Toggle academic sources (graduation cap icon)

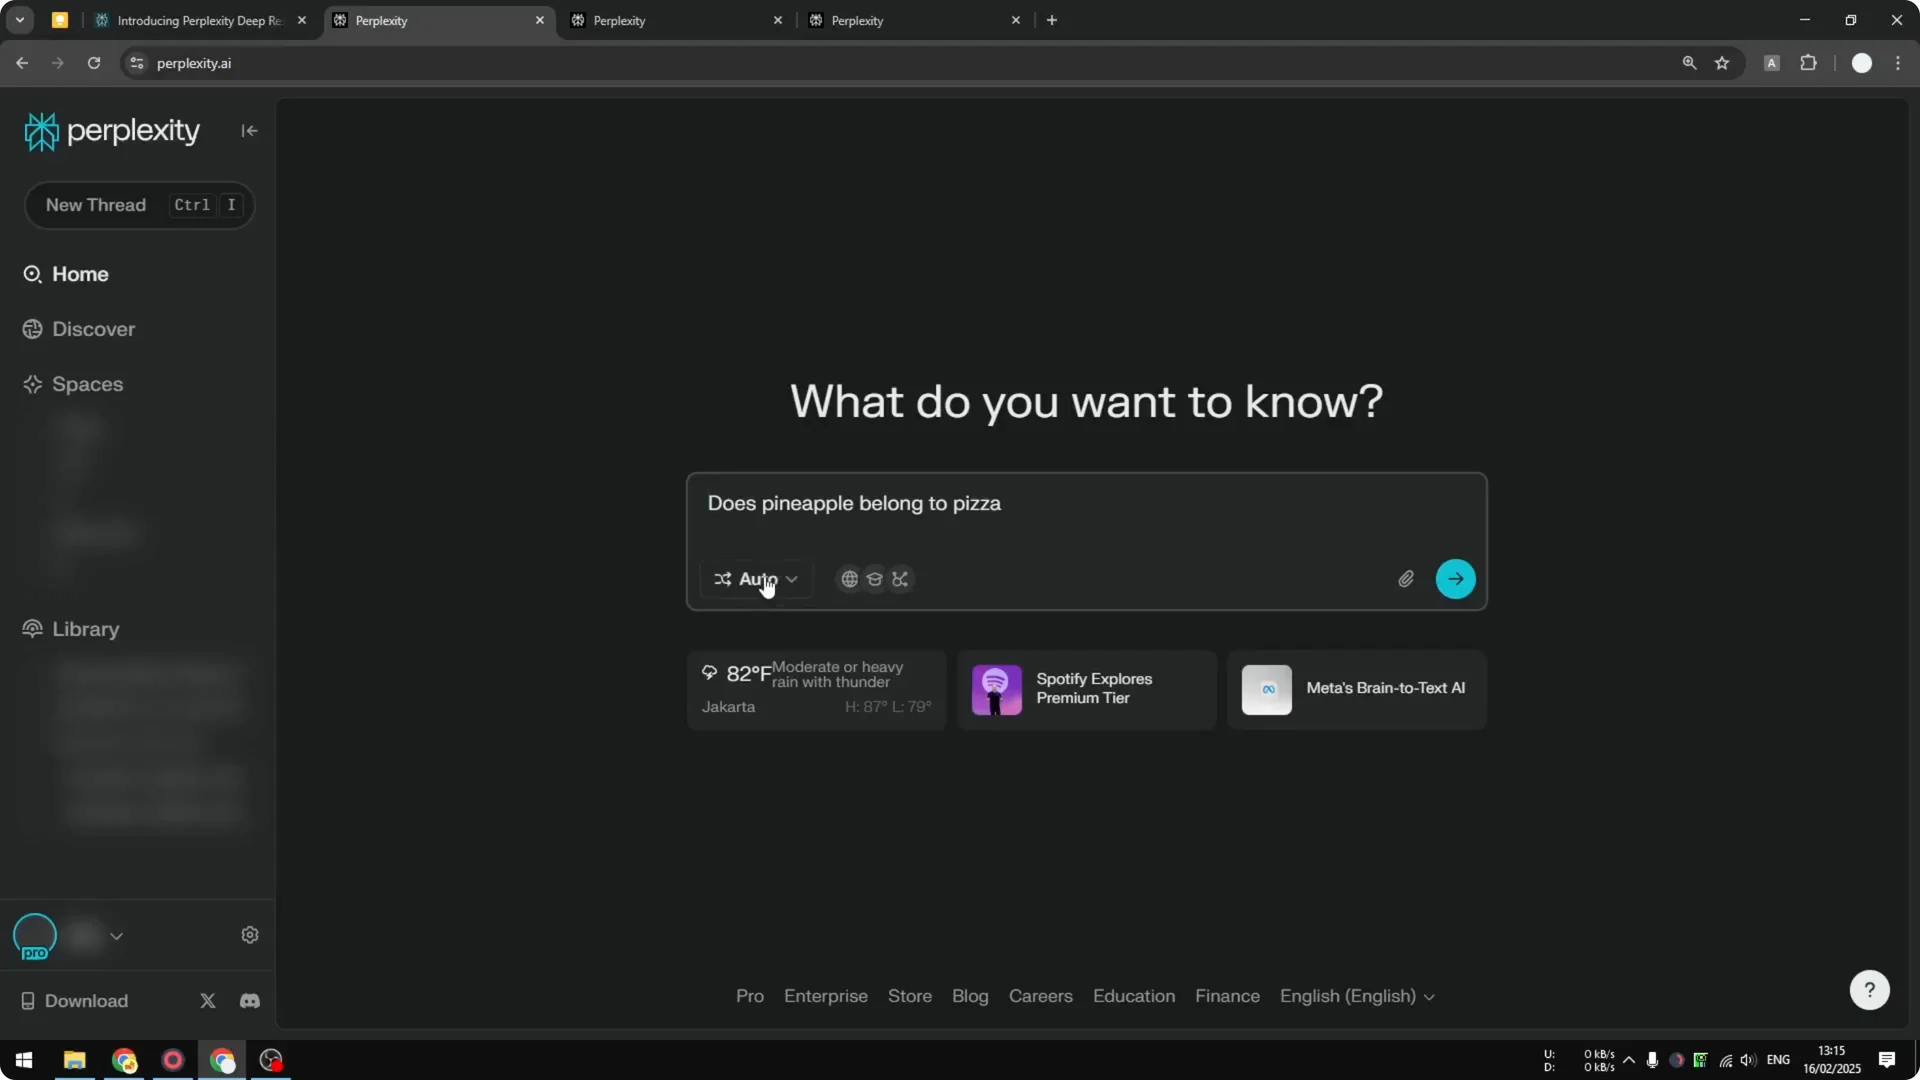point(874,579)
